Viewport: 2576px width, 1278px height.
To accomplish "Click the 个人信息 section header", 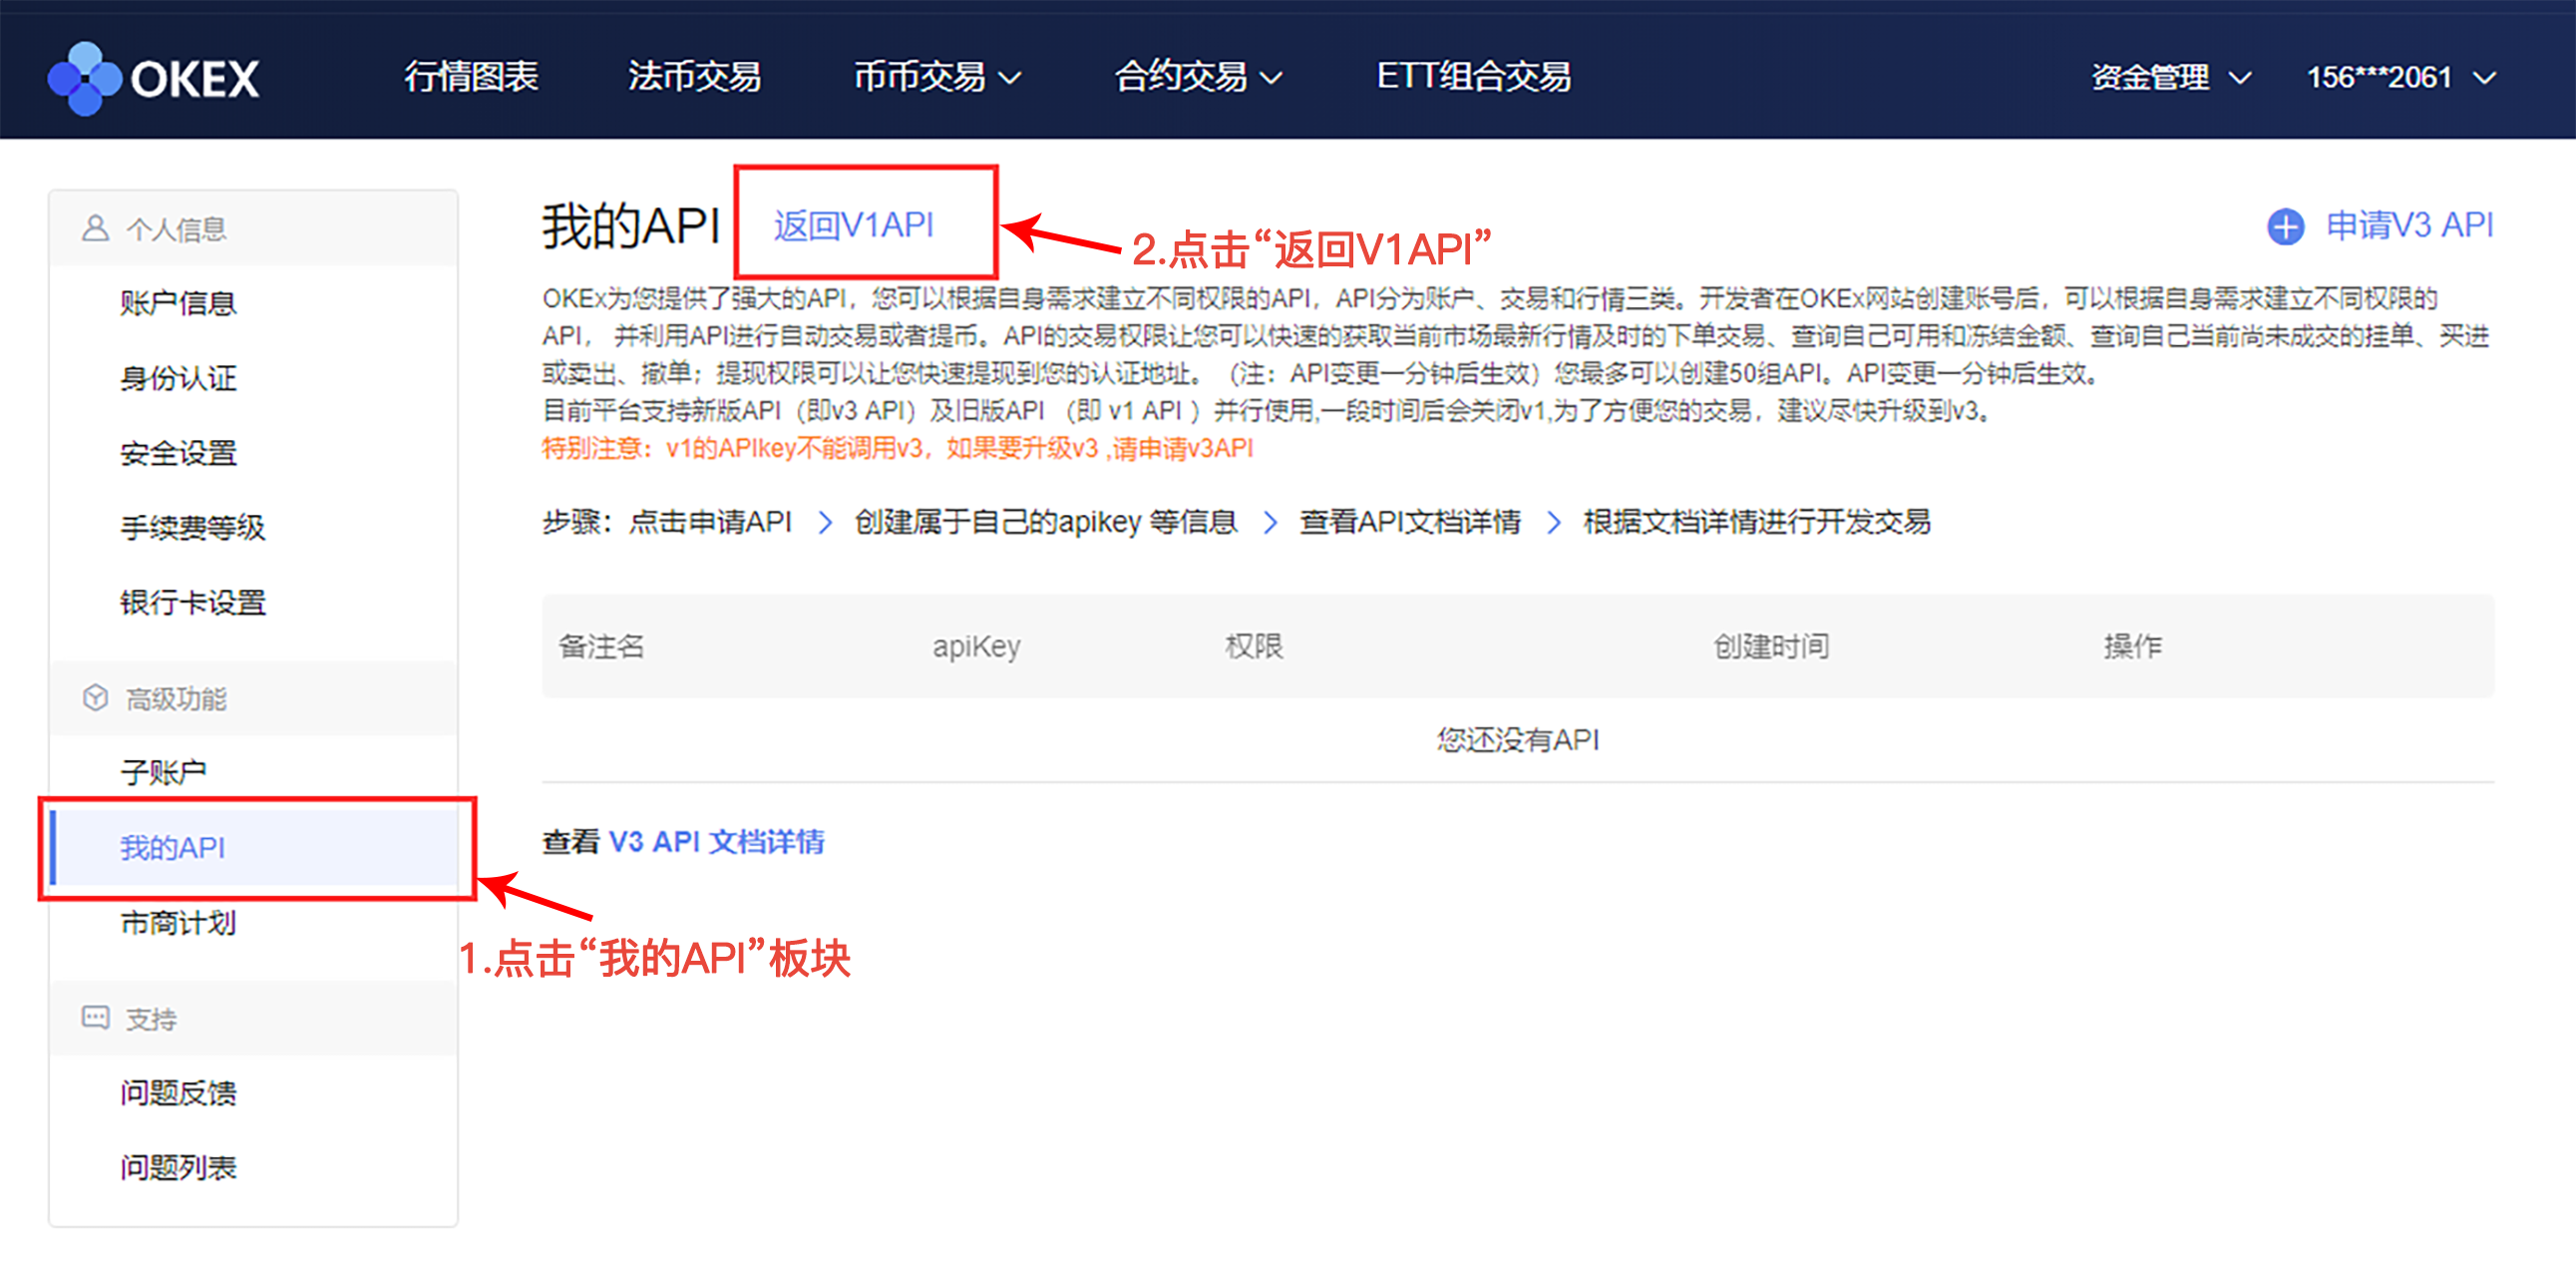I will [253, 228].
